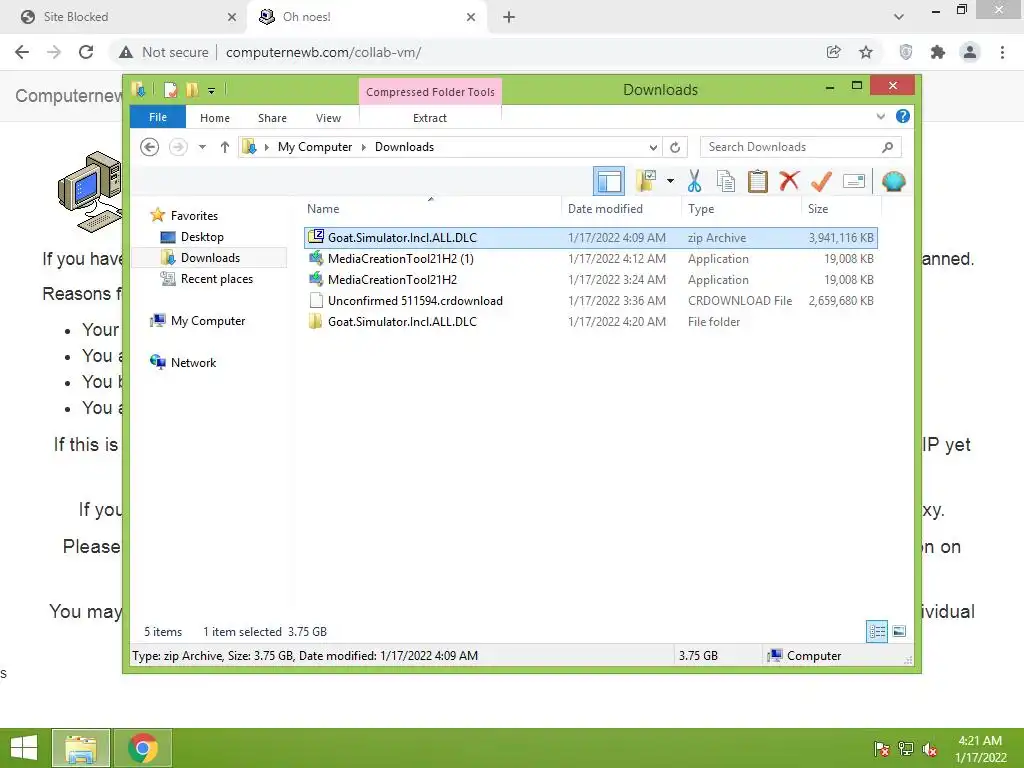Cut the selected file with the scissors icon
1024x768 pixels.
coord(694,181)
